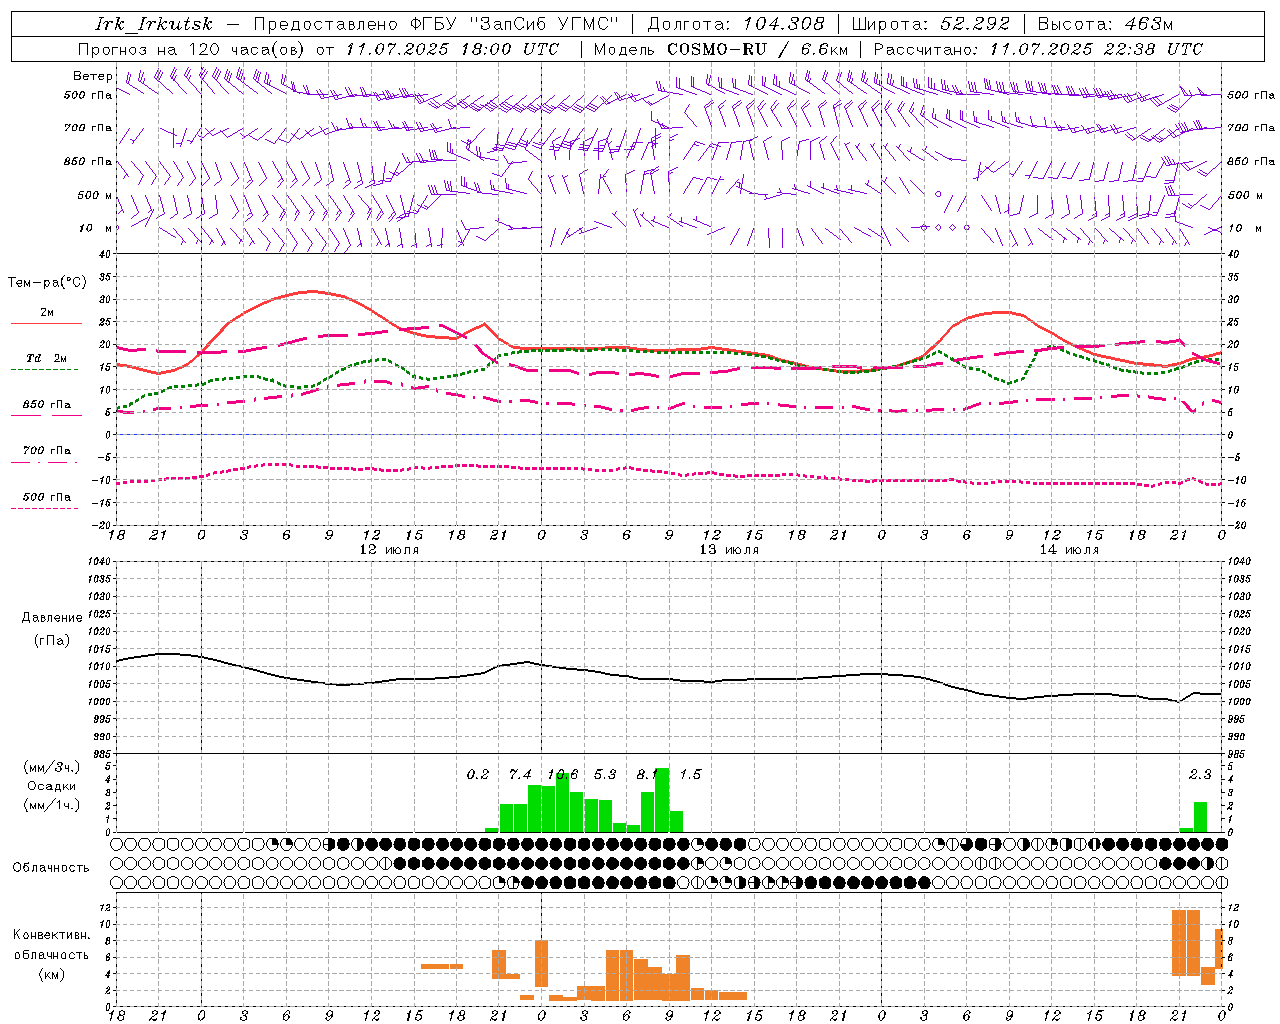Click the (мм/3ч.) precipitation unit label
This screenshot has width=1280, height=1024.
pos(52,768)
